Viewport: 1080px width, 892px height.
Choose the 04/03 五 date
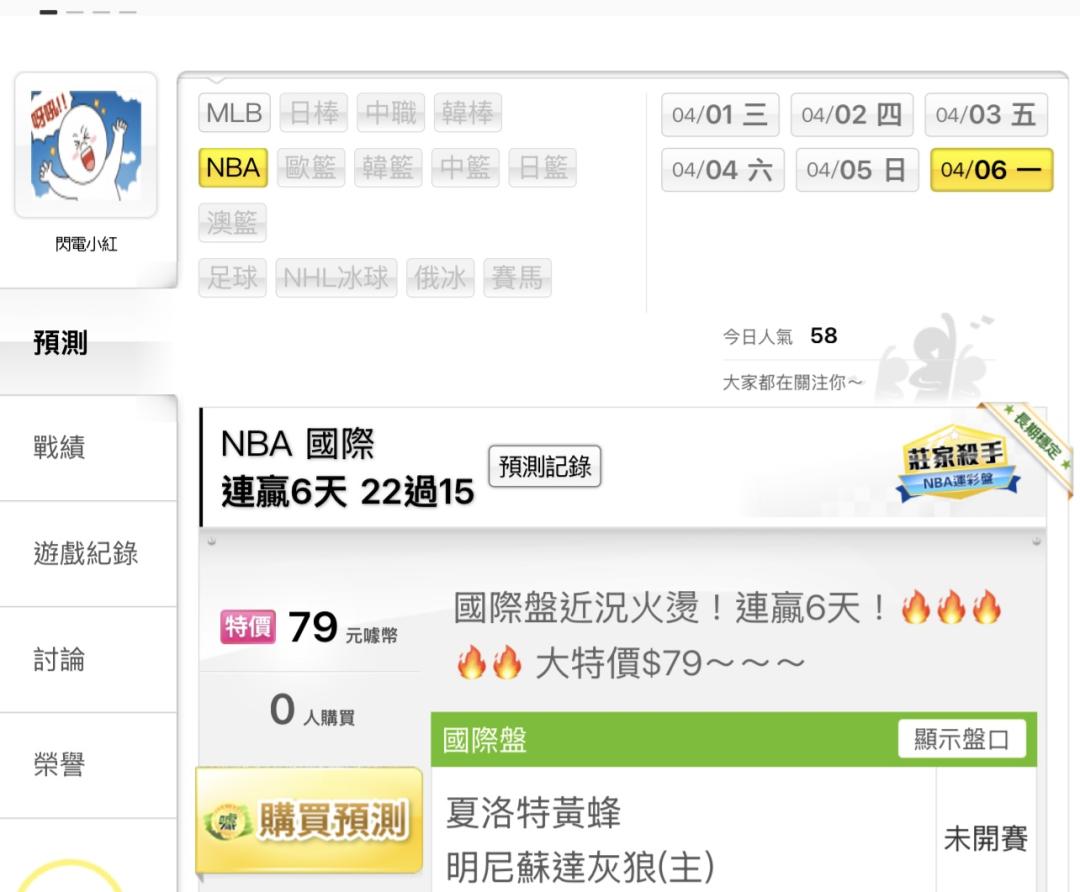click(986, 114)
